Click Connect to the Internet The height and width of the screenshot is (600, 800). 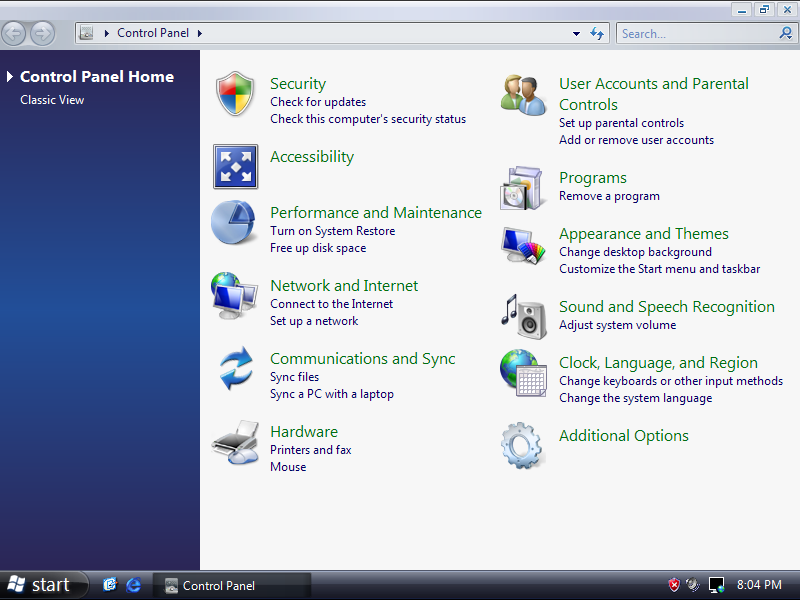pyautogui.click(x=332, y=304)
